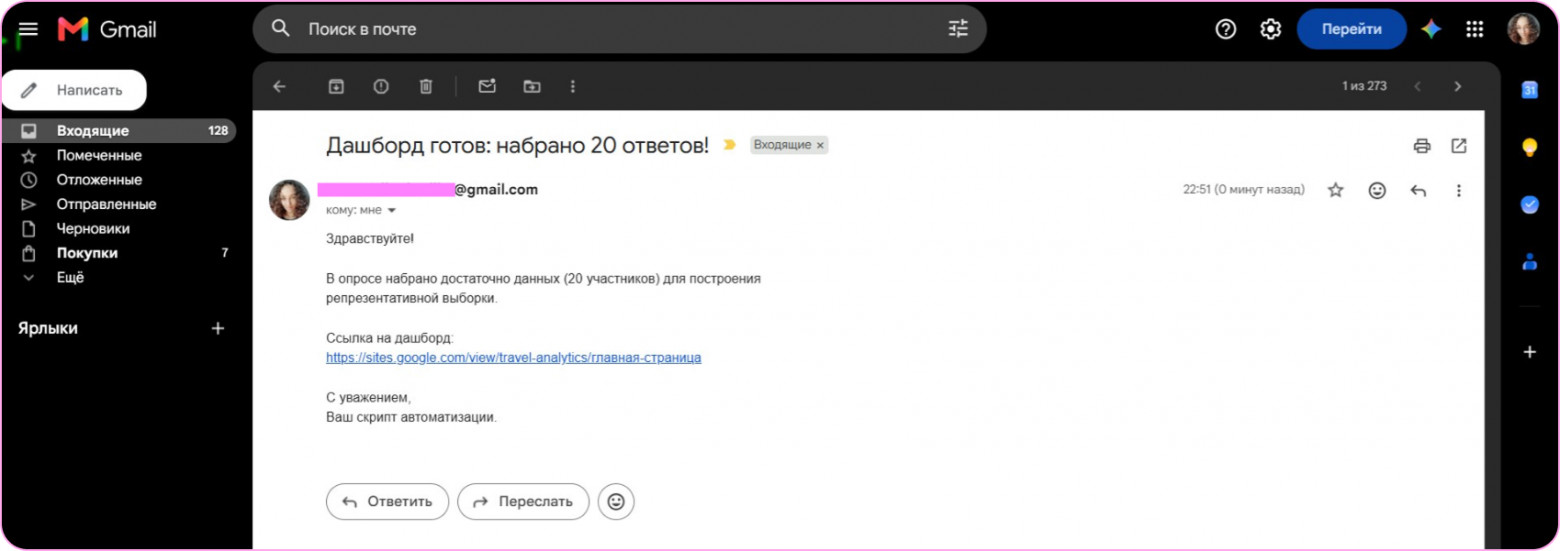Remove the Входящие label from the email
Screen dimensions: 1560x551
click(x=821, y=145)
